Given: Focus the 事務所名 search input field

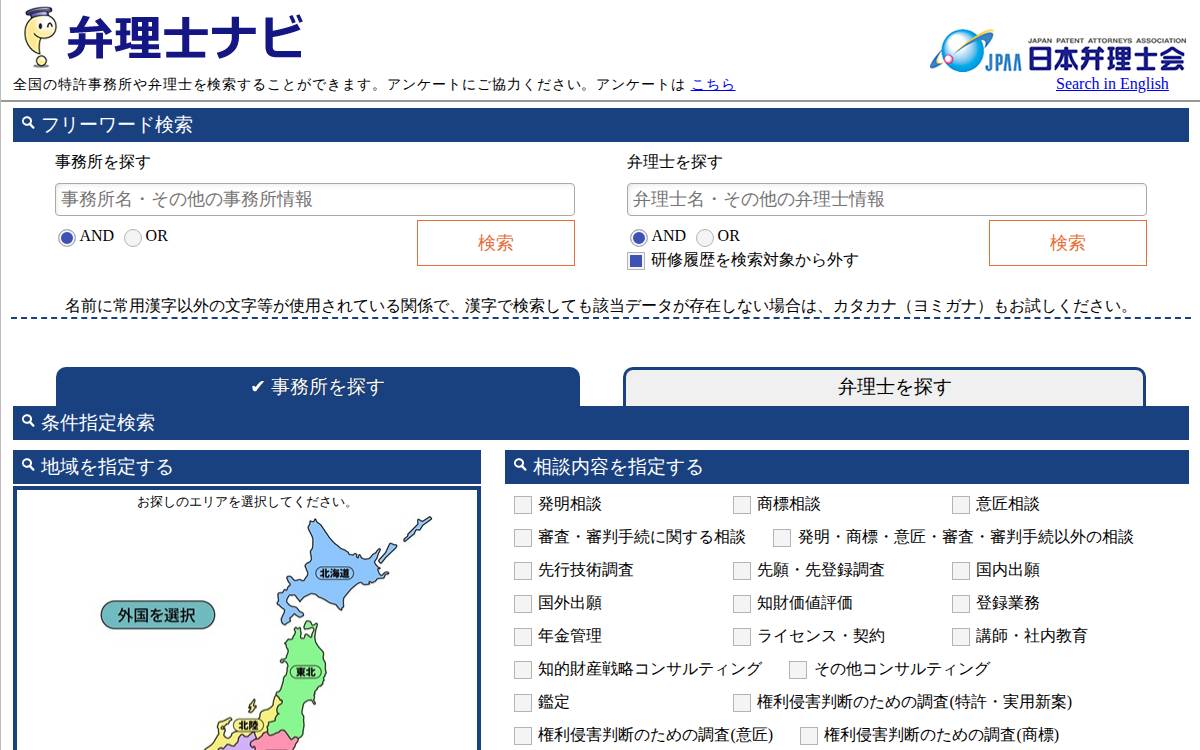Looking at the screenshot, I should [315, 199].
